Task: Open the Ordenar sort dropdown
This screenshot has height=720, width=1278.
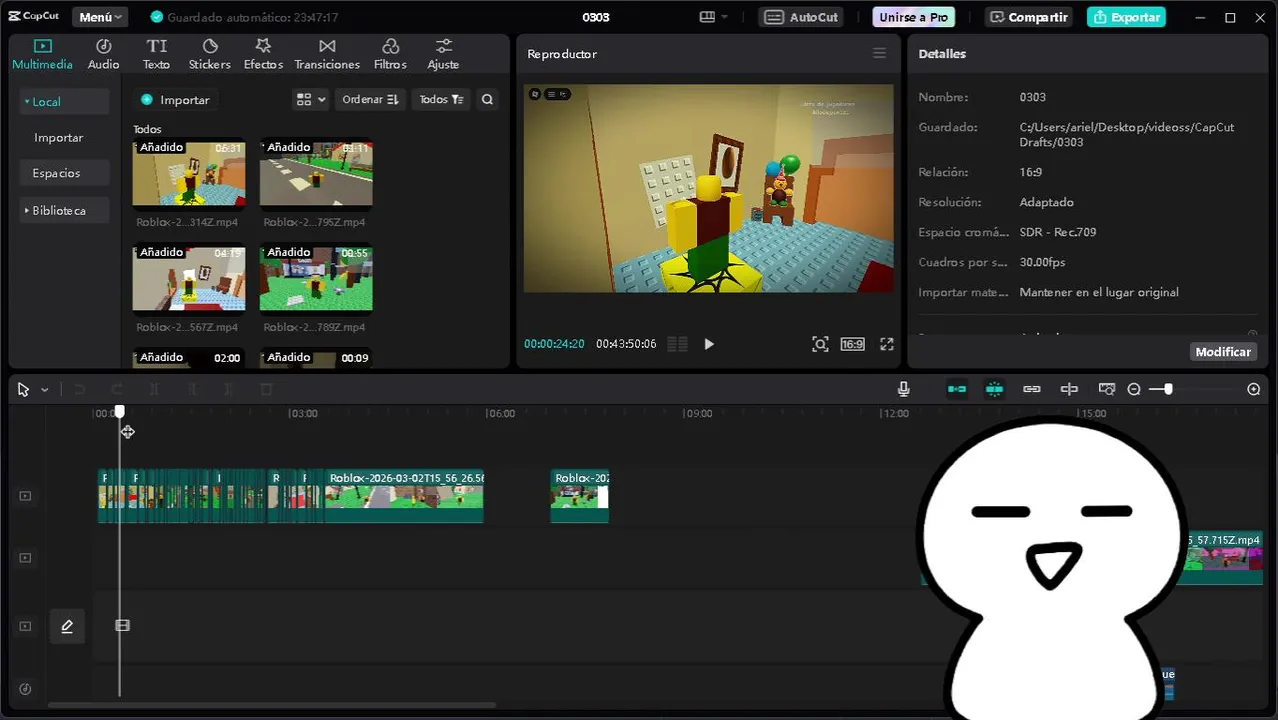Action: tap(370, 100)
